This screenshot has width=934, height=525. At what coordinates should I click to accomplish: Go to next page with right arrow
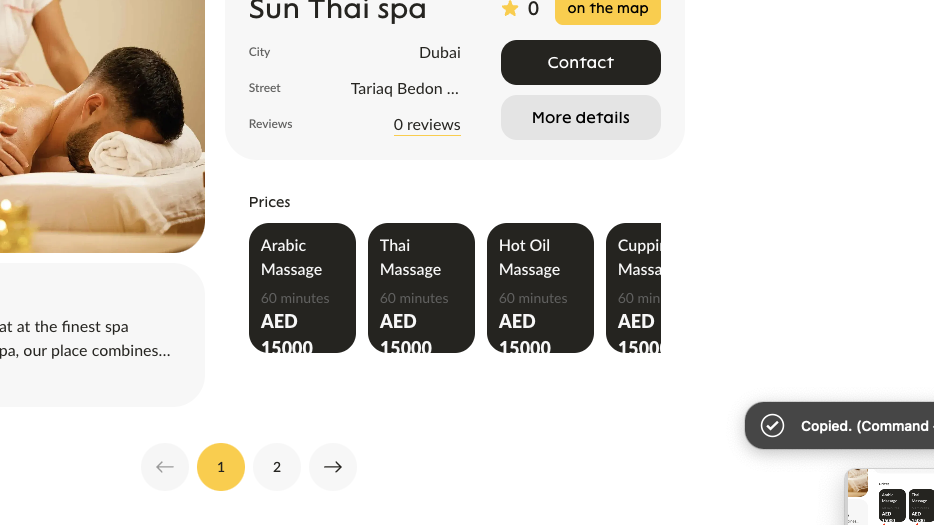pyautogui.click(x=333, y=467)
